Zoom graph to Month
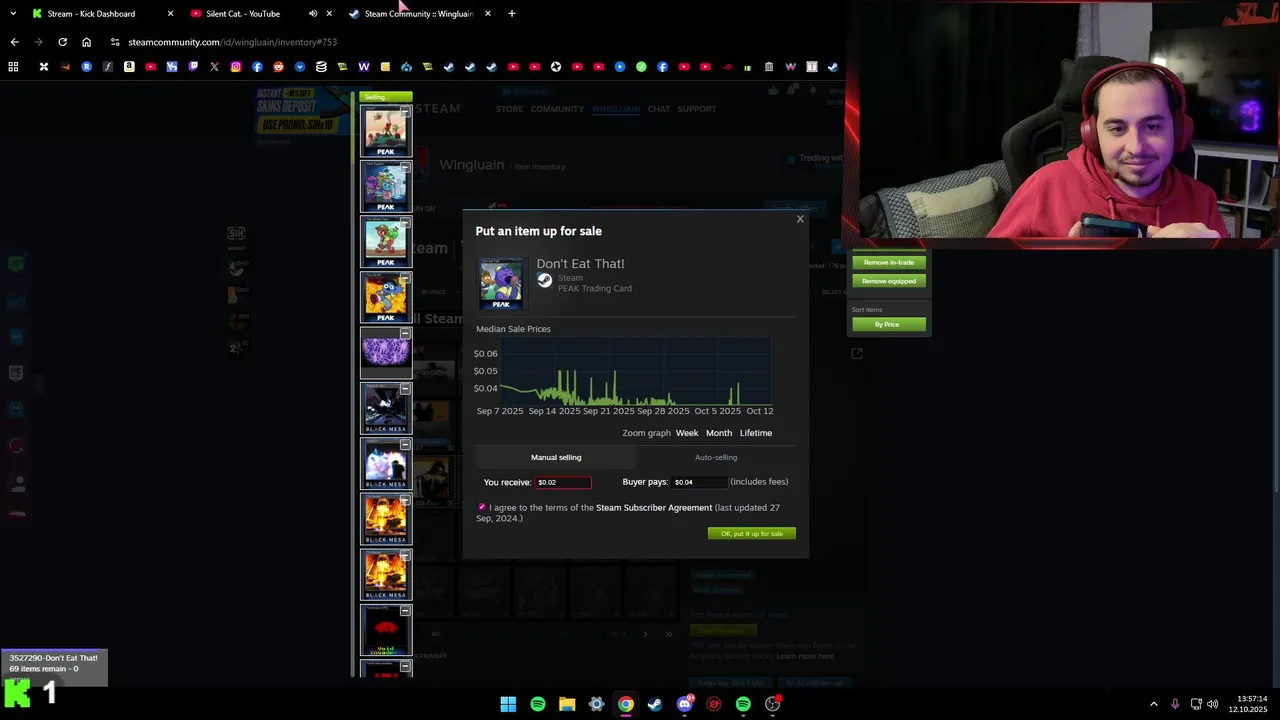 point(719,433)
